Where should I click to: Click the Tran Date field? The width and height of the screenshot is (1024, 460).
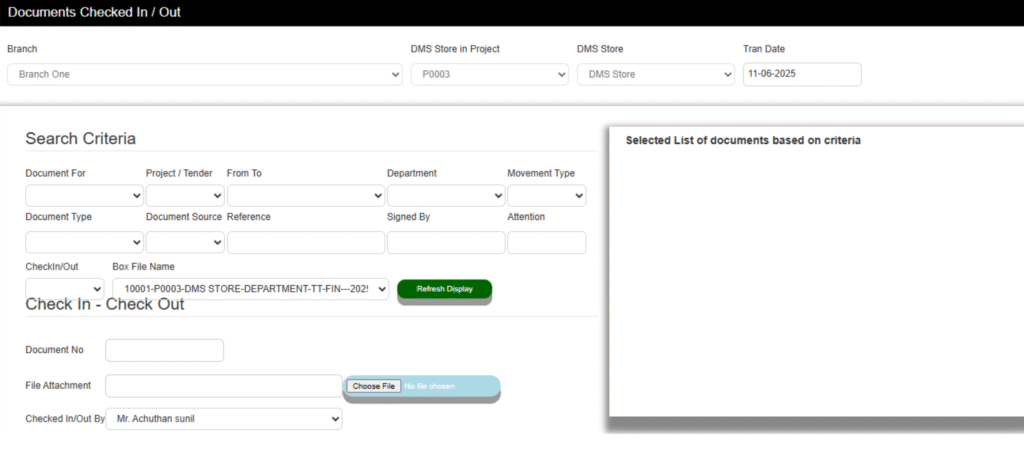(x=801, y=75)
